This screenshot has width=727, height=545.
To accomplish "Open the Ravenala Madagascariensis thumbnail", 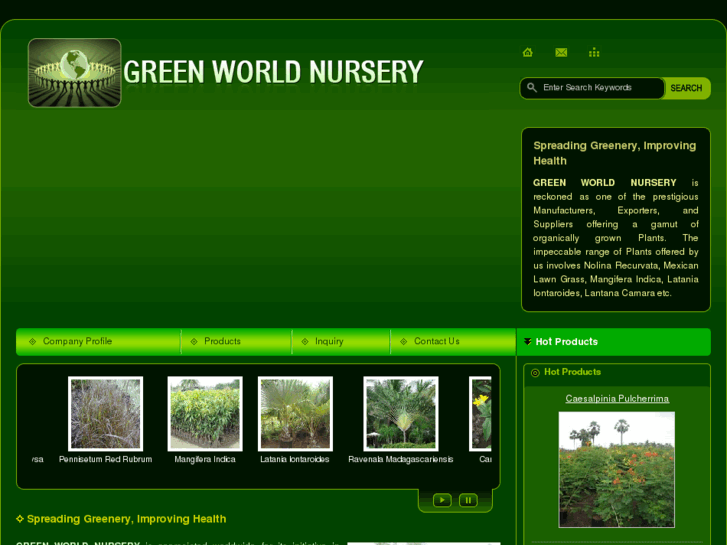I will (401, 414).
